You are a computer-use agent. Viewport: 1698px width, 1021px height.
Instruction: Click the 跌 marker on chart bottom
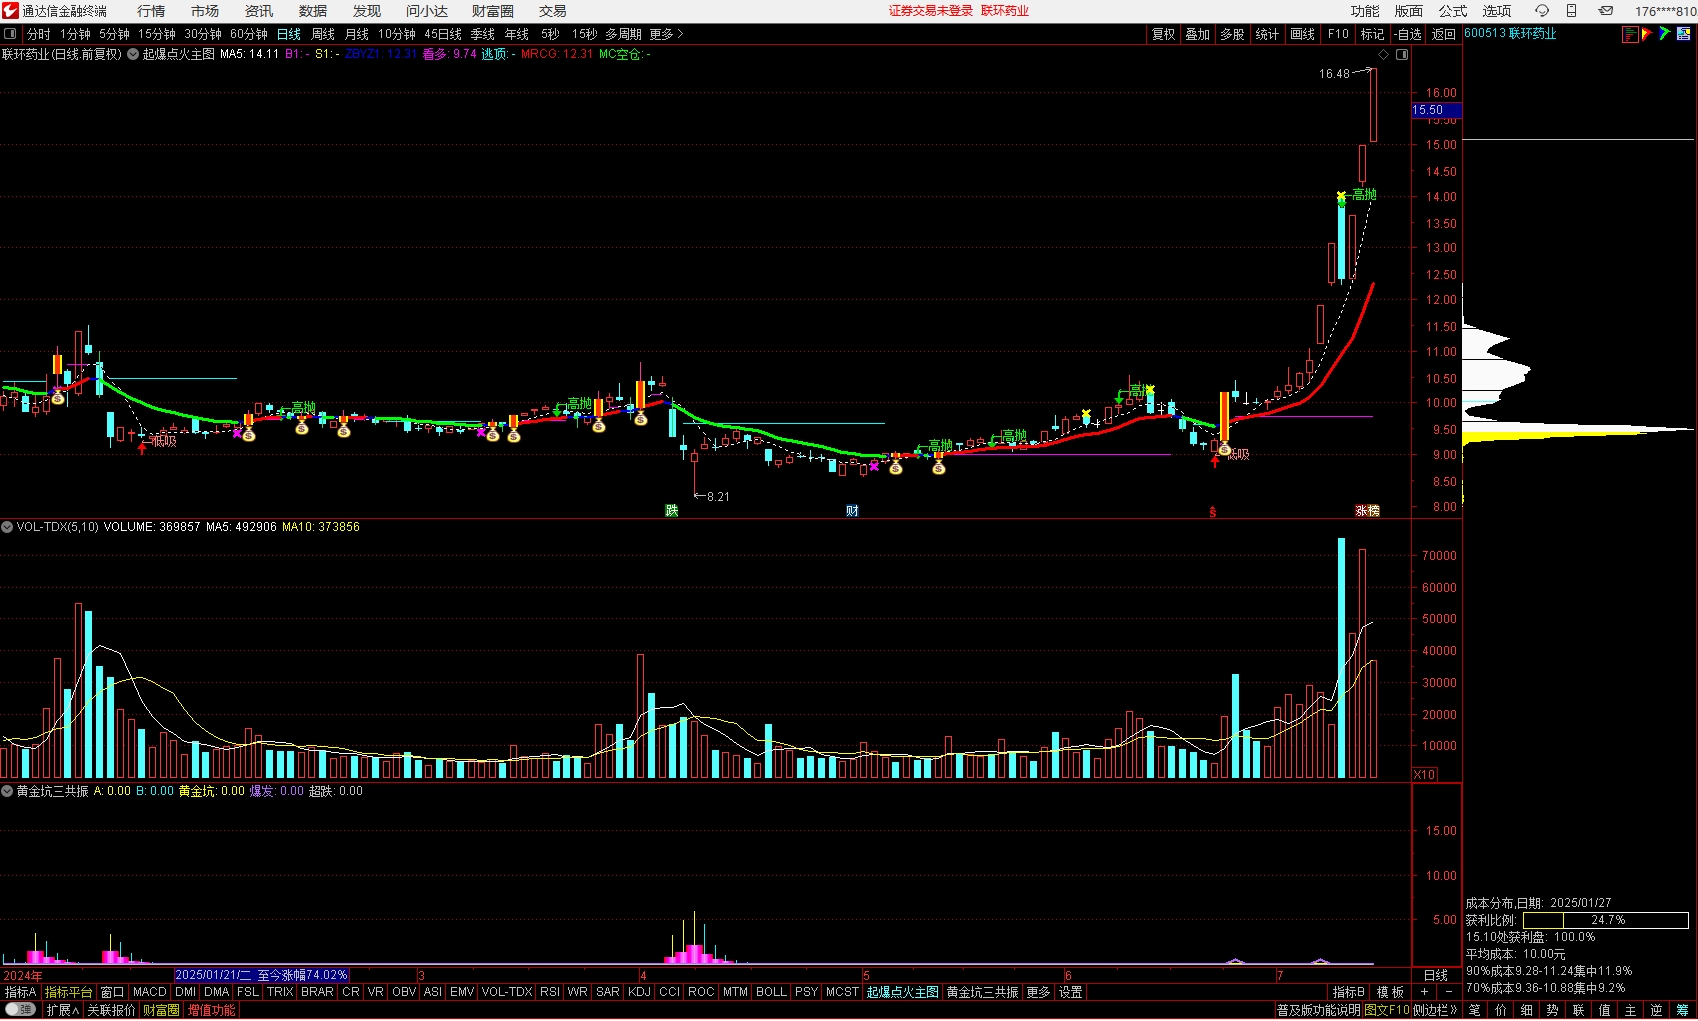pos(672,511)
